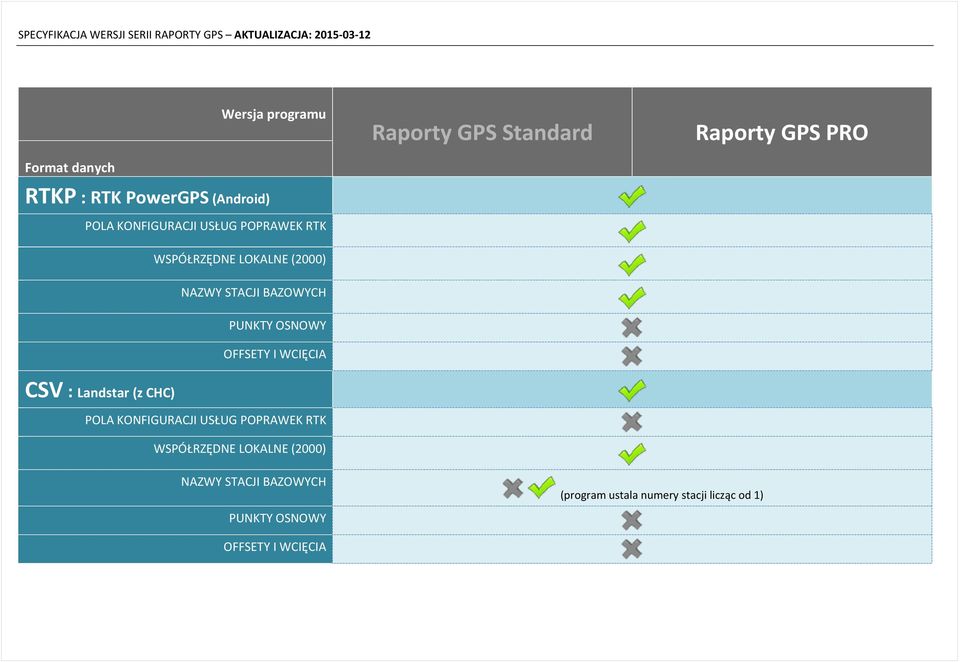Image resolution: width=960 pixels, height=662 pixels.
Task: Click the Format danych header label
Action: coord(70,167)
